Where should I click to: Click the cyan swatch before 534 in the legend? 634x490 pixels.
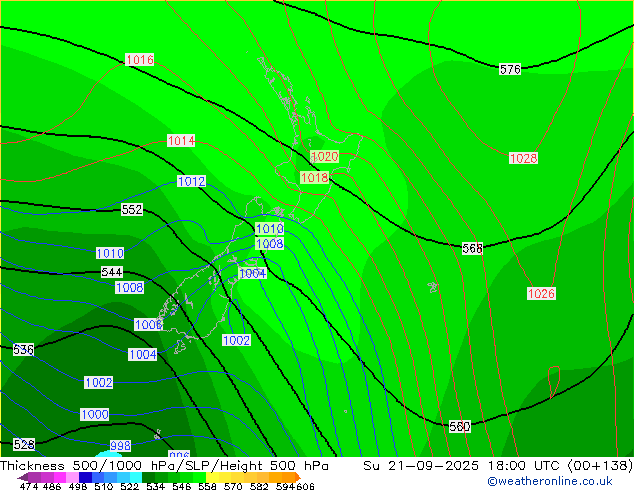(136, 477)
